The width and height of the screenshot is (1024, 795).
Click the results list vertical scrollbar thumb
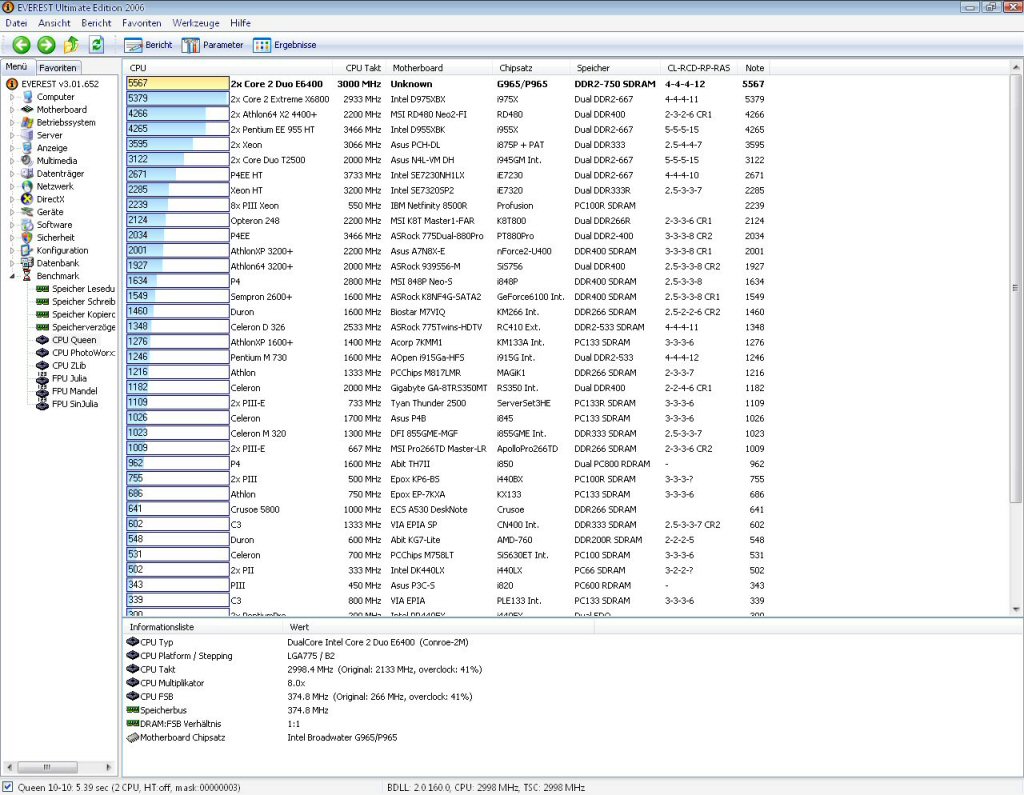1015,288
